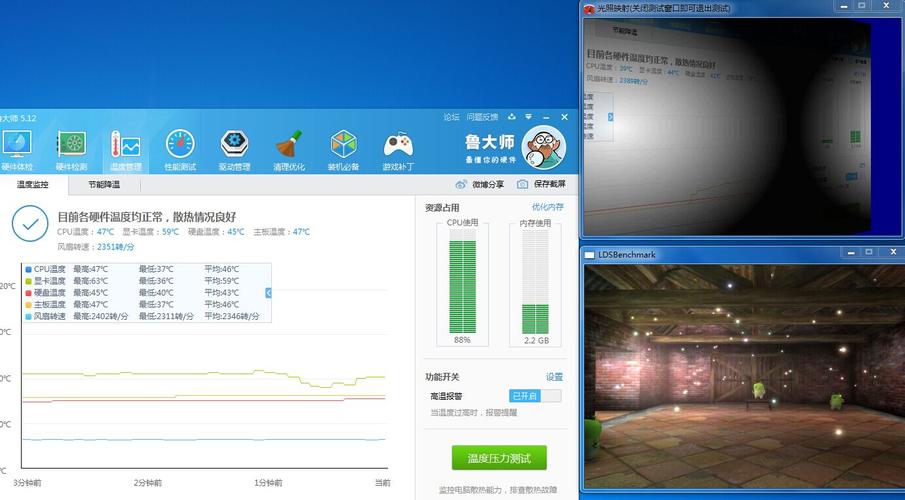Collapse the chart legend with its arrow
This screenshot has width=905, height=500.
point(268,293)
